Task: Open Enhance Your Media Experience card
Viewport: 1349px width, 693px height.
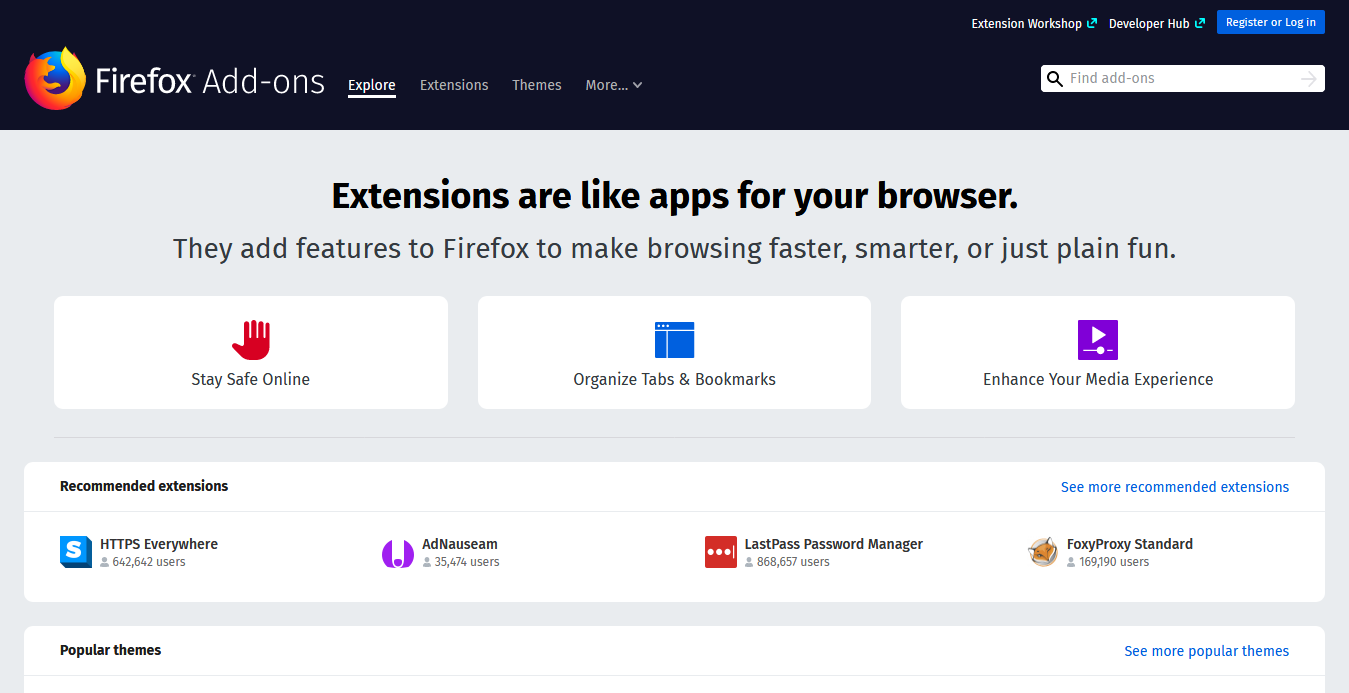Action: click(x=1098, y=352)
